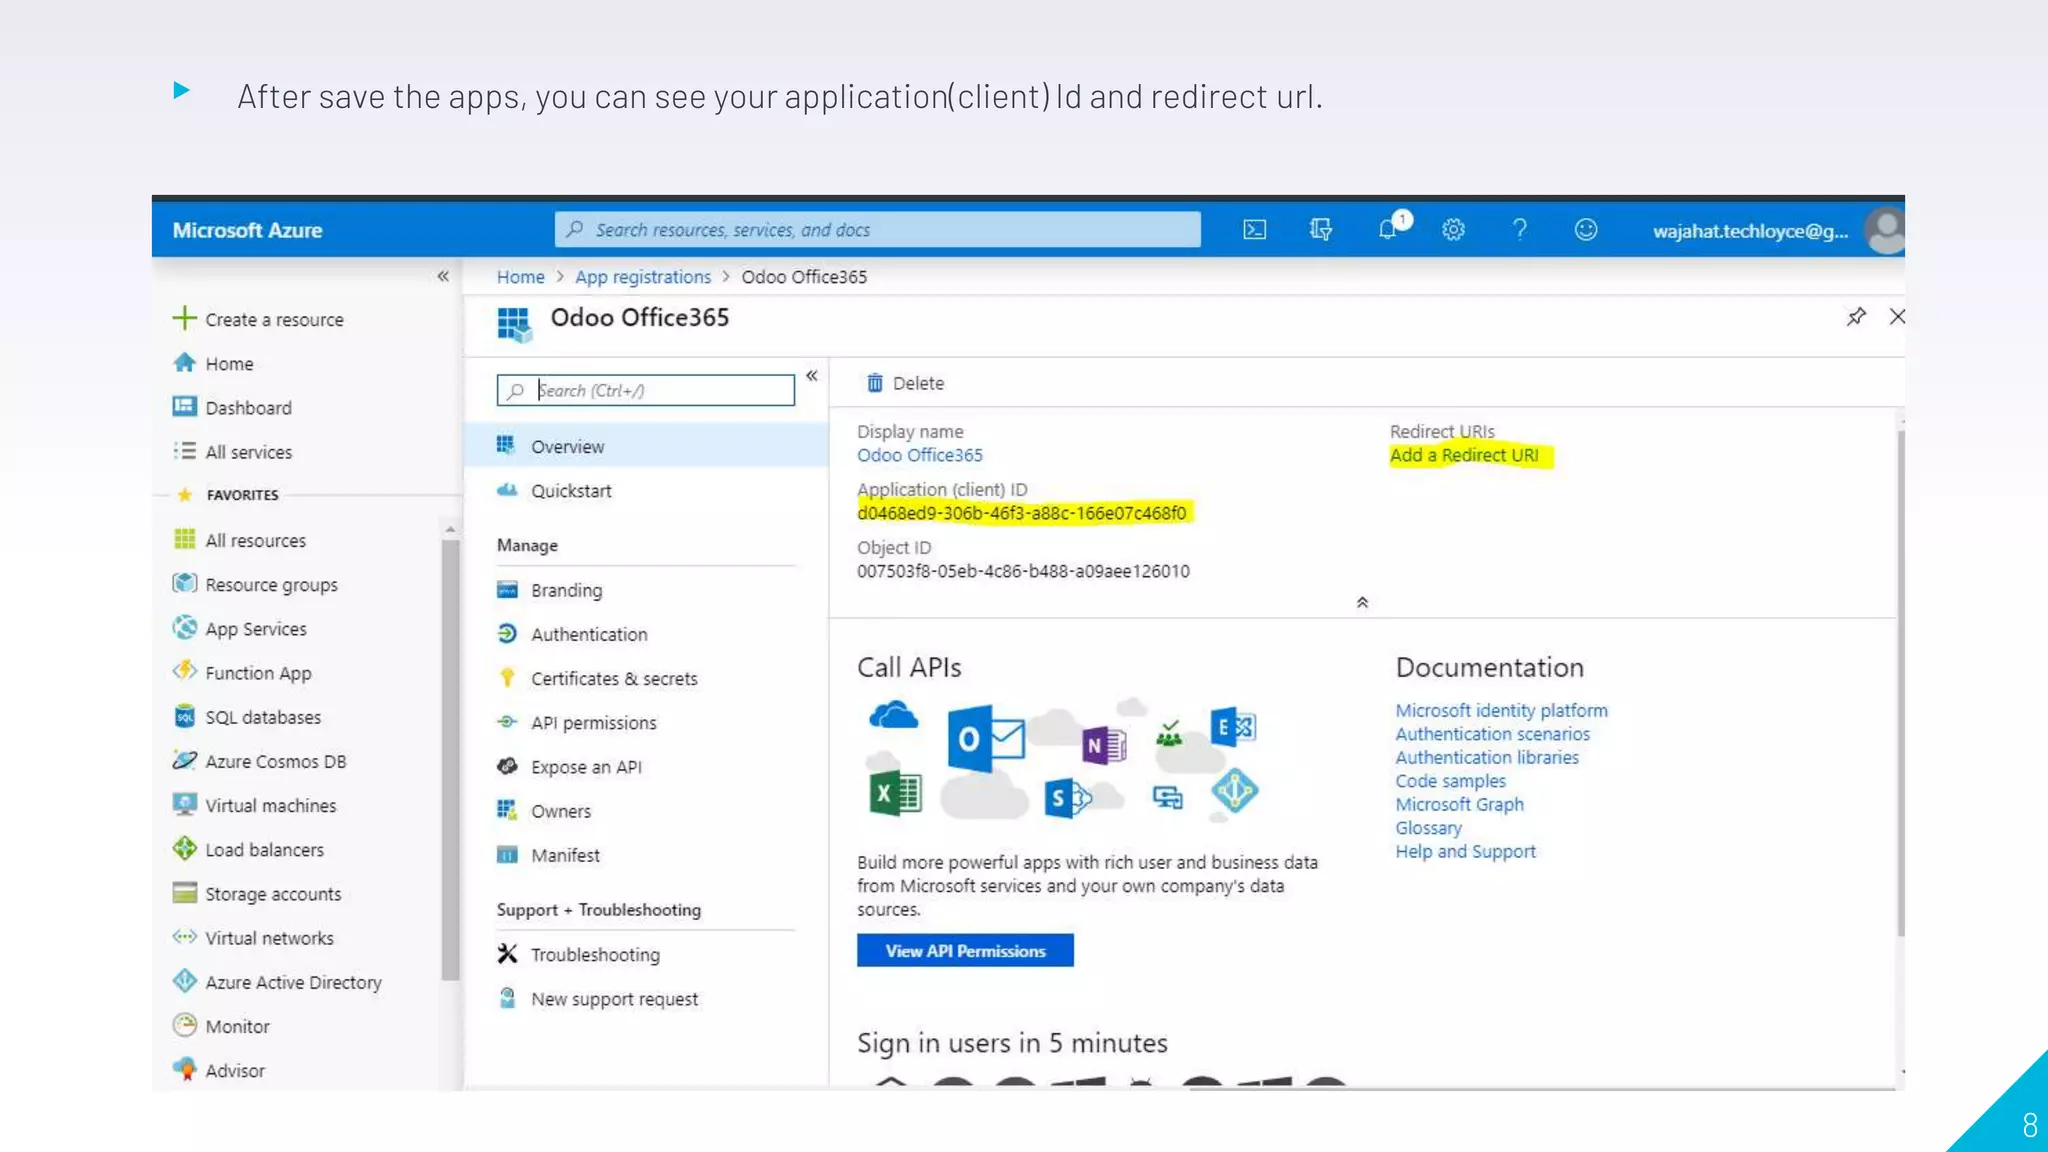Open All resources favorite
Screen dimensions: 2048x1152
pos(239,540)
